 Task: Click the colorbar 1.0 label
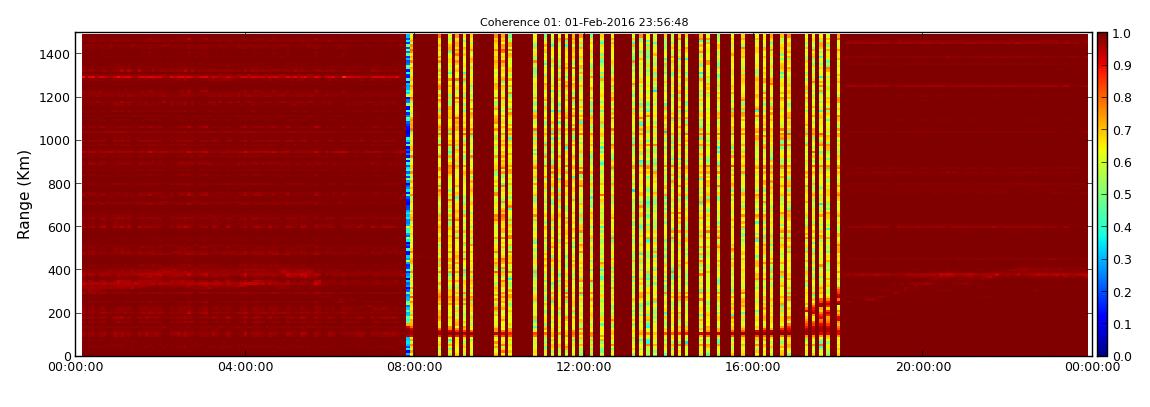coord(1123,34)
